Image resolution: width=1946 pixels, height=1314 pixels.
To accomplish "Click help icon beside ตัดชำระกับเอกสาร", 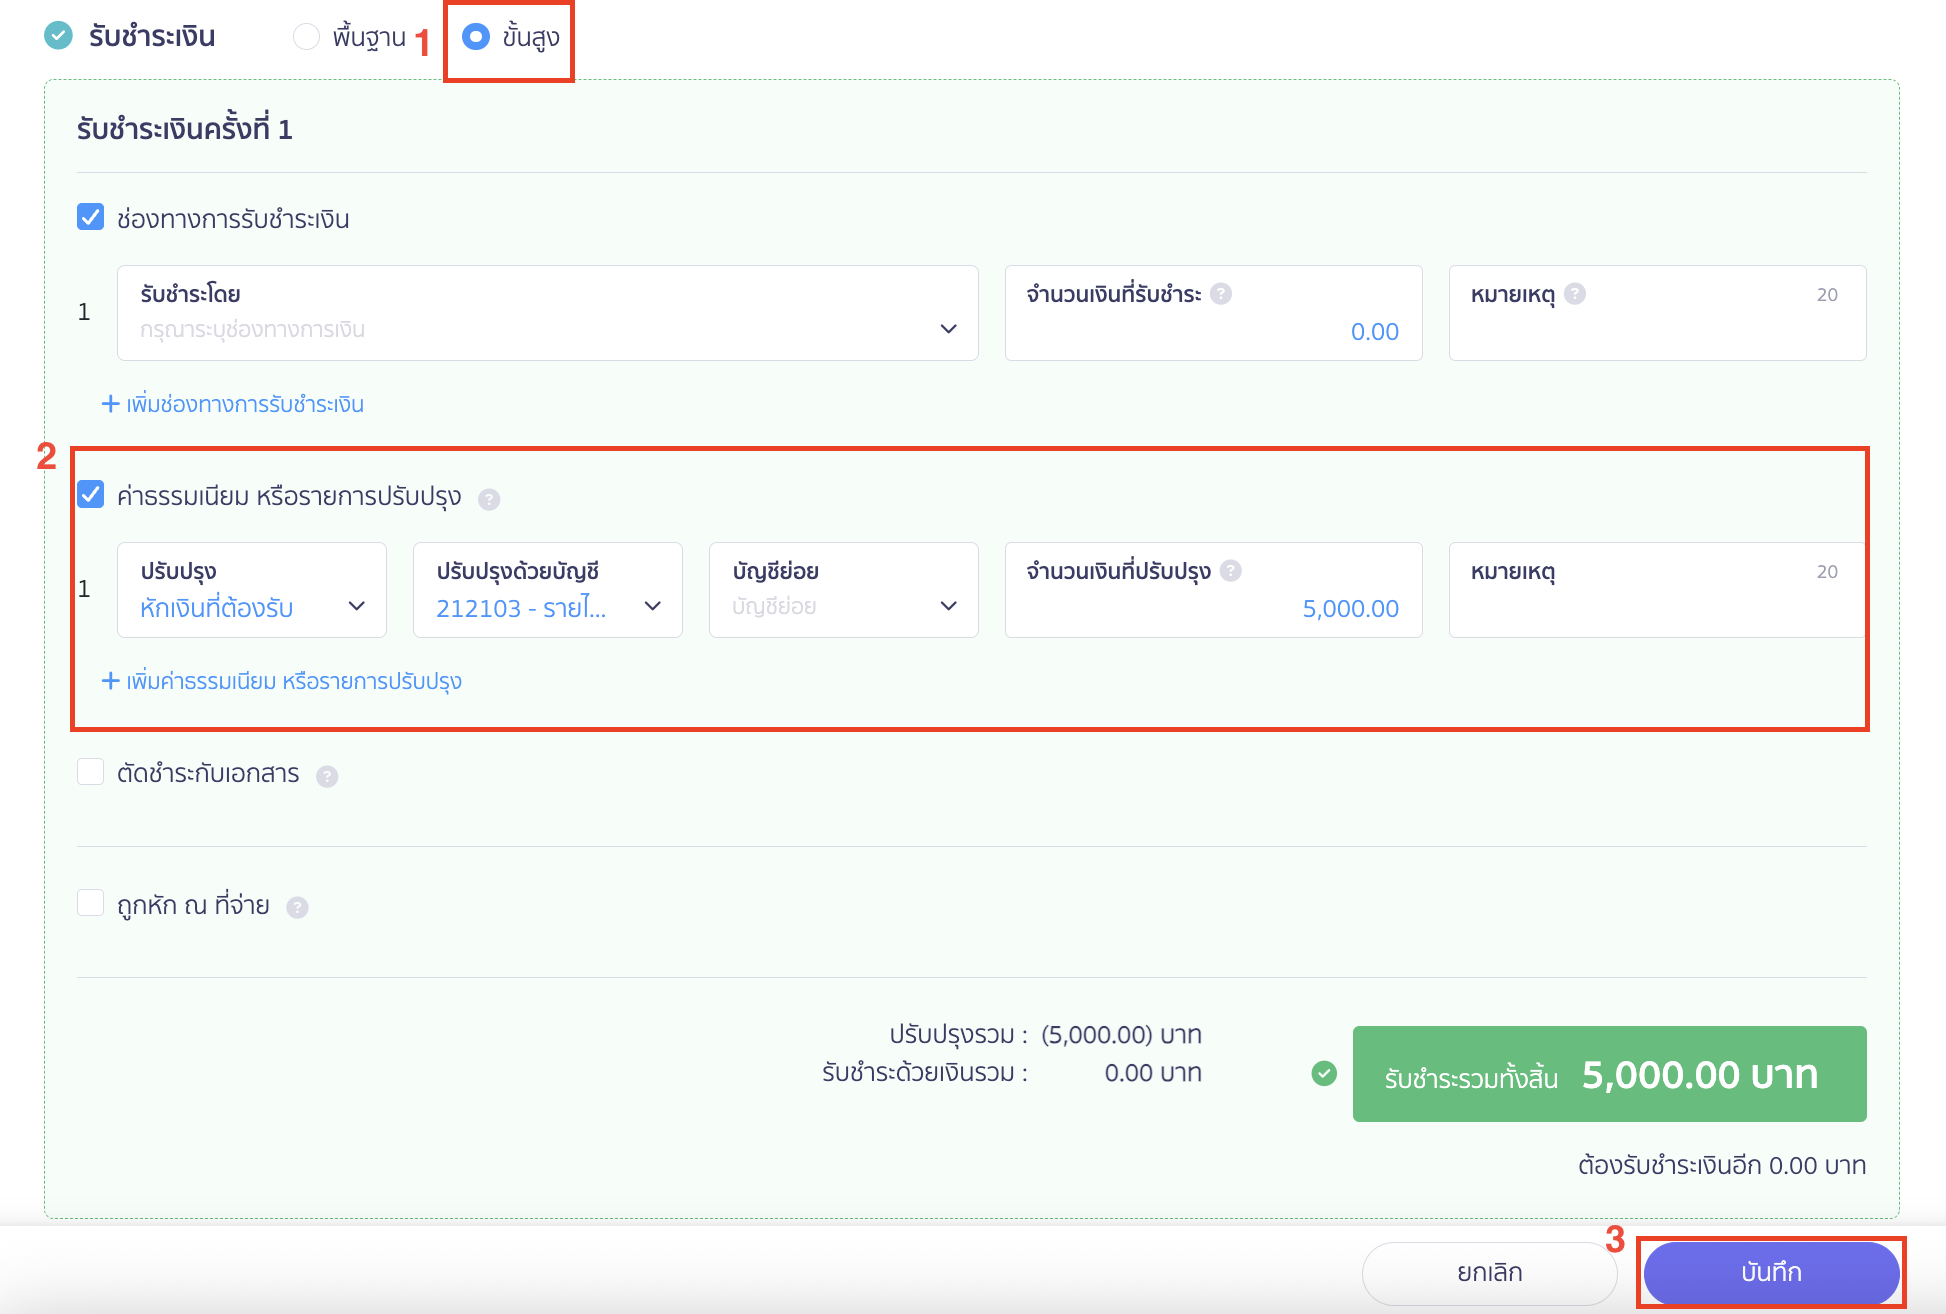I will [327, 776].
